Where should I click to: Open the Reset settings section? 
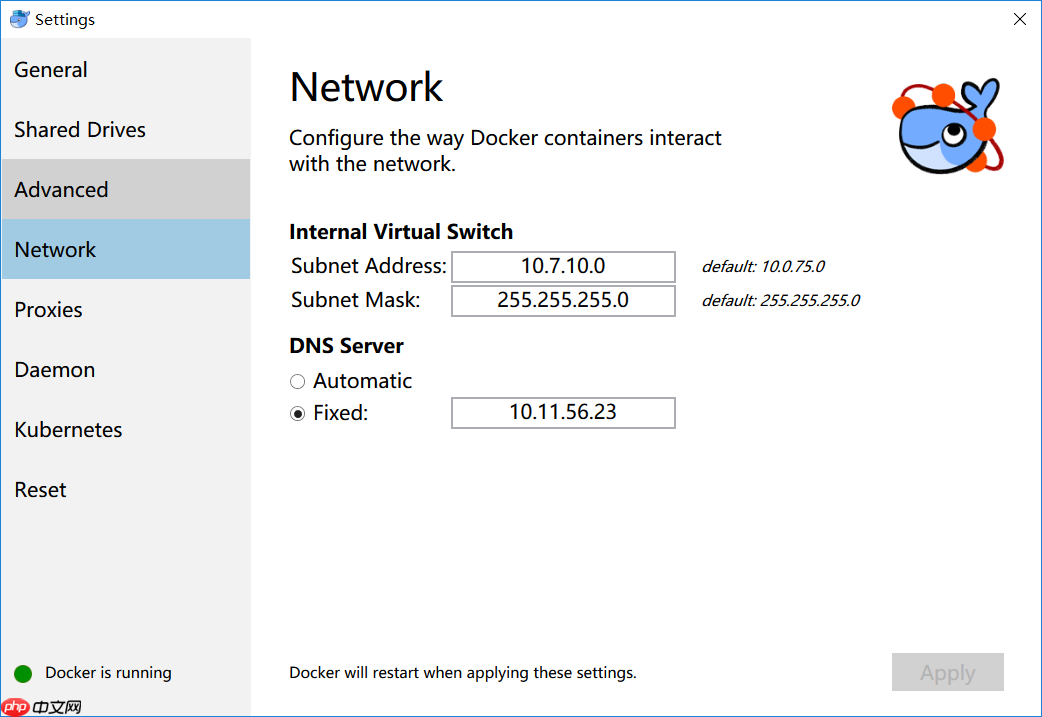tap(40, 489)
